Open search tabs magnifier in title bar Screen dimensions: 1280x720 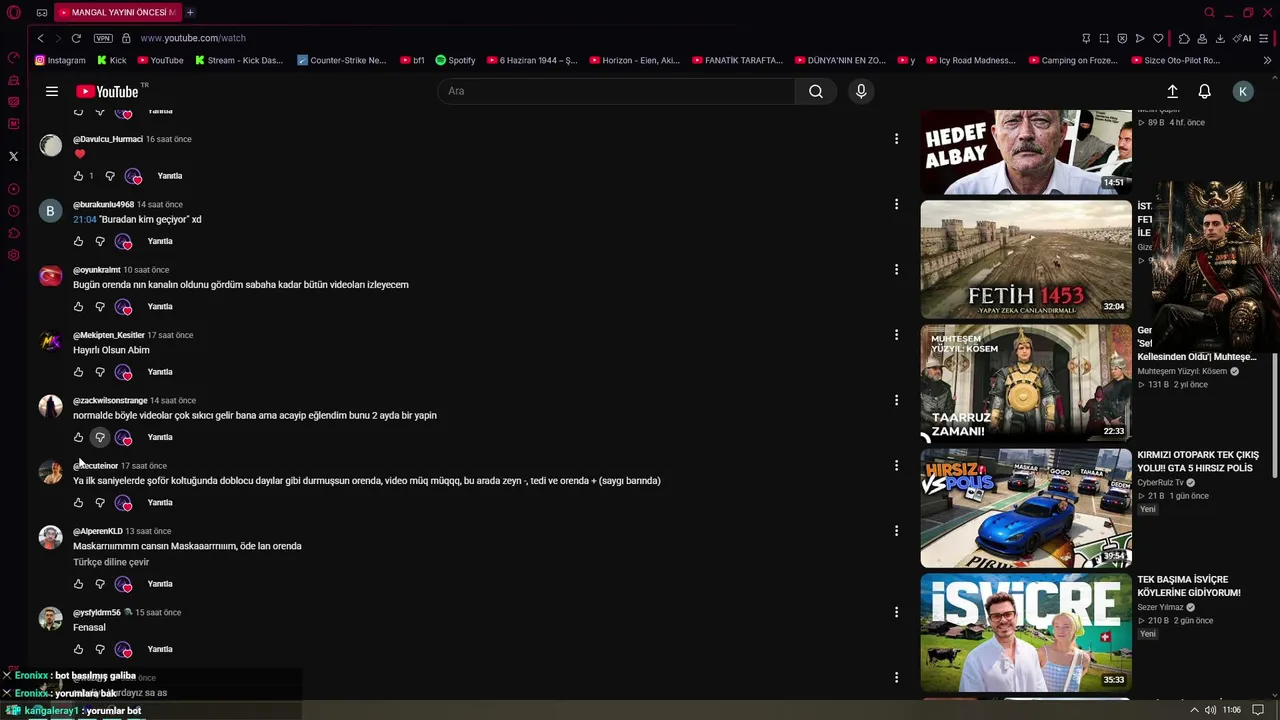(1209, 12)
